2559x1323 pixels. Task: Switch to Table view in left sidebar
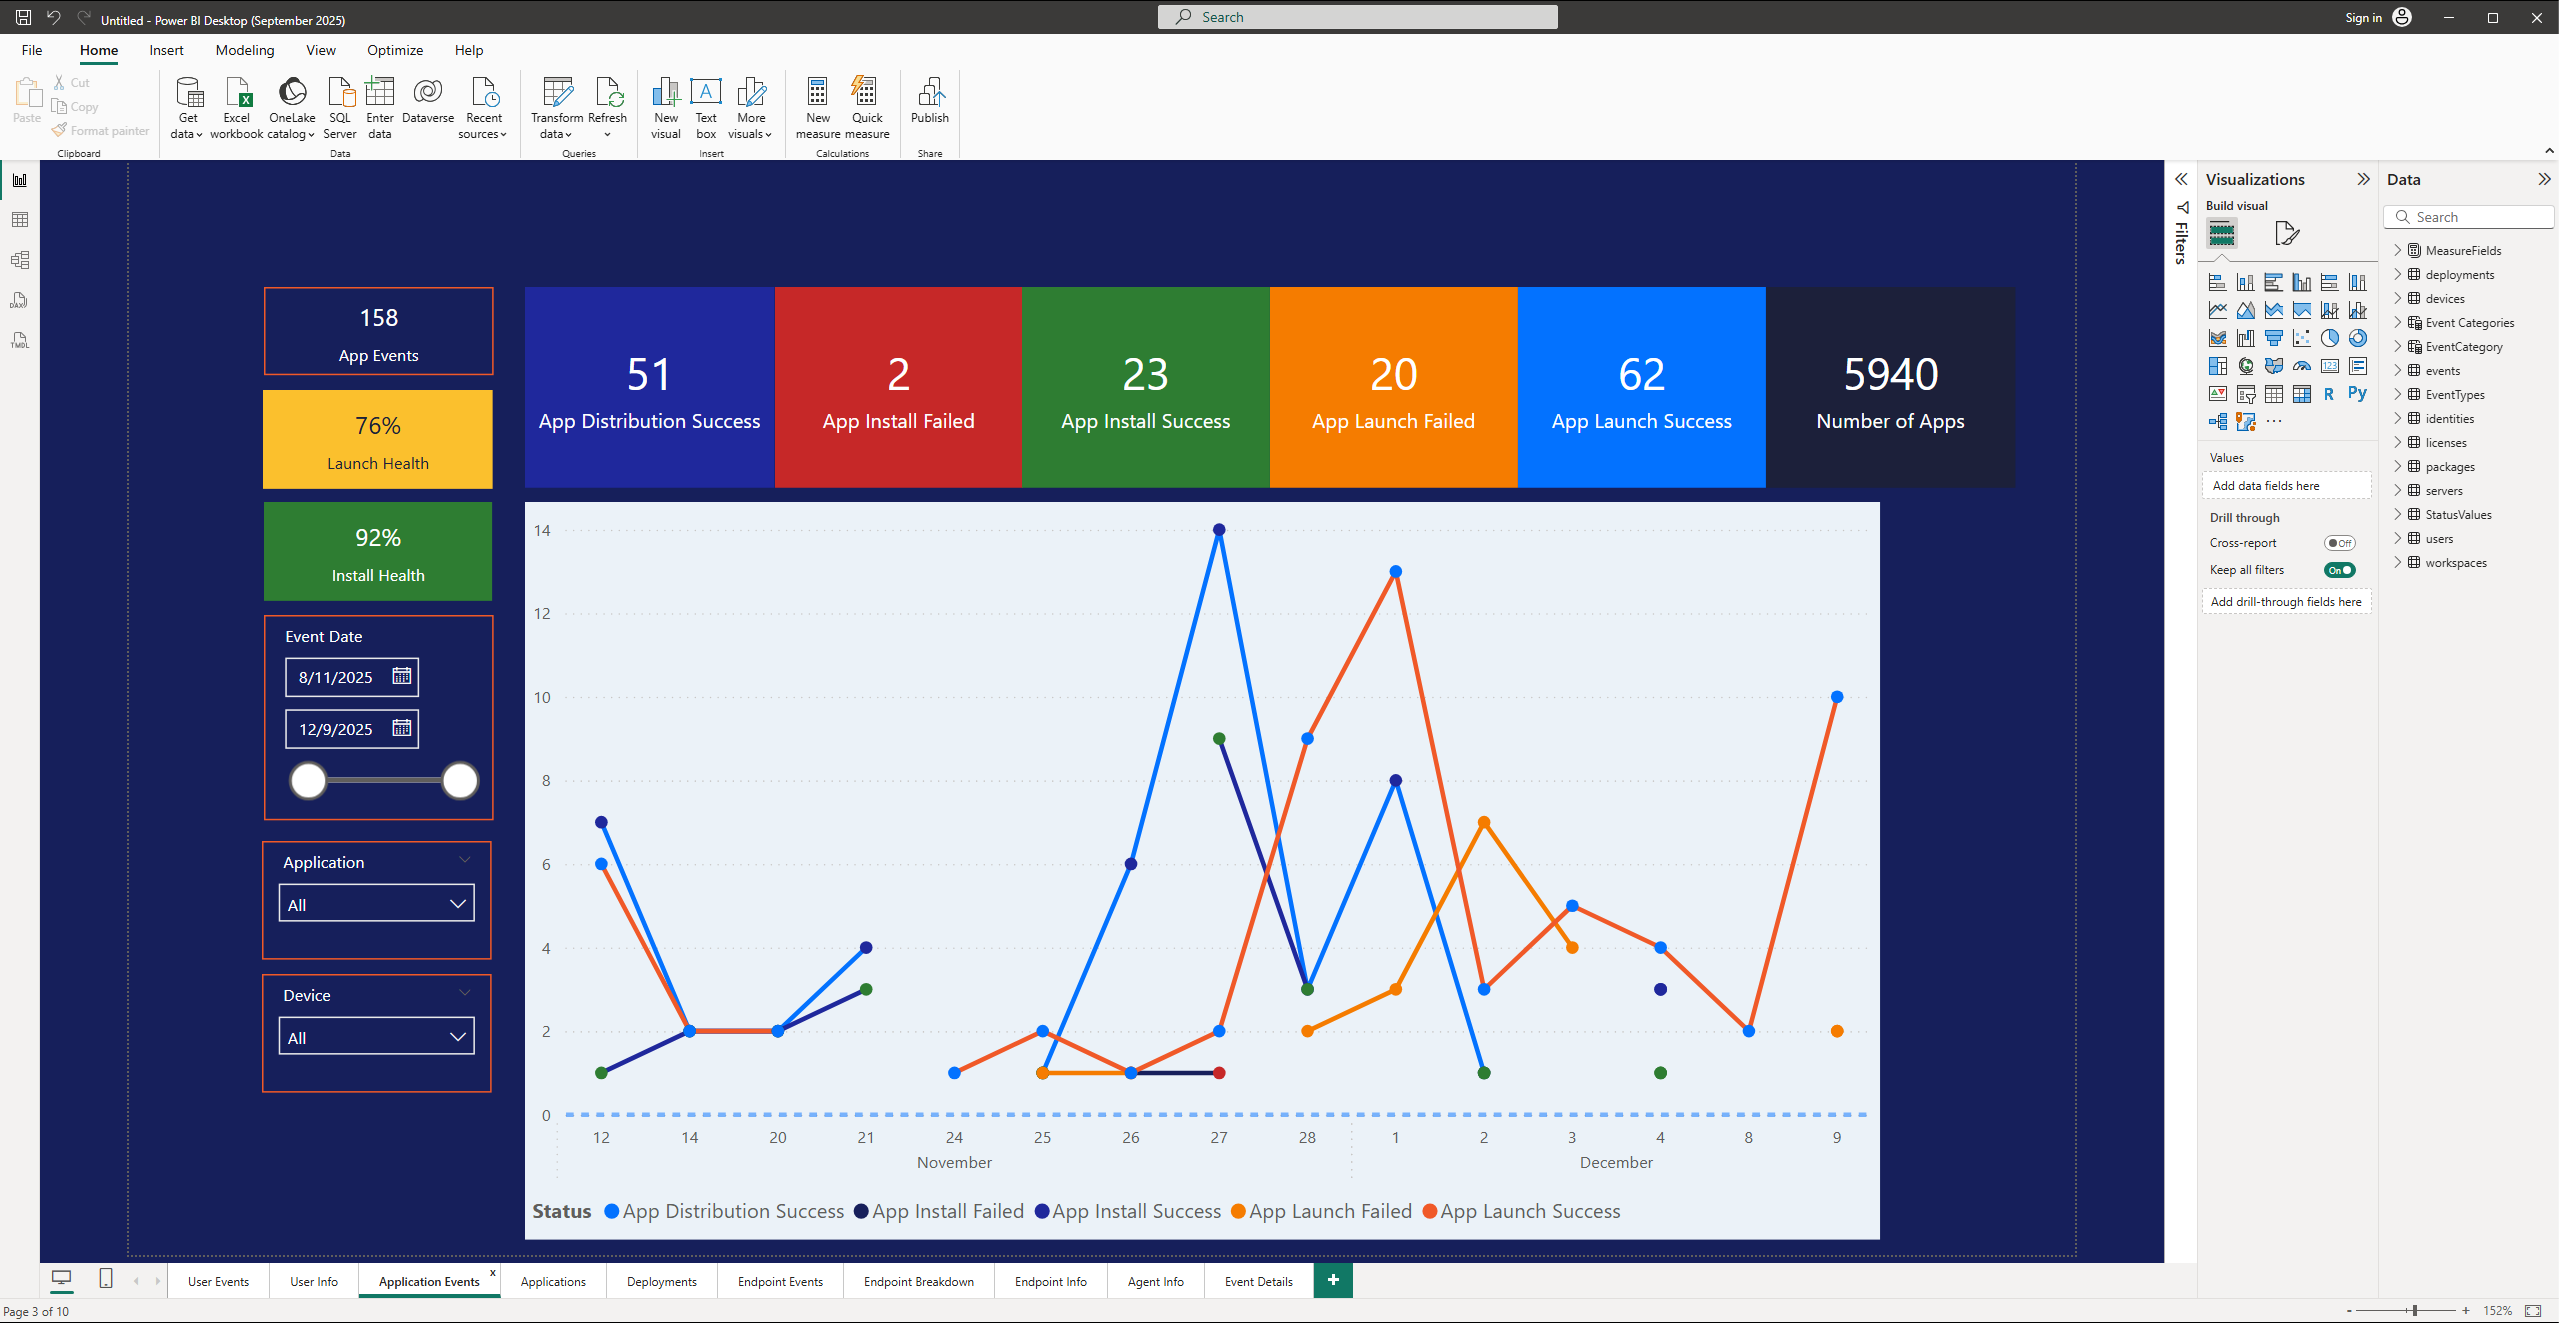tap(20, 220)
